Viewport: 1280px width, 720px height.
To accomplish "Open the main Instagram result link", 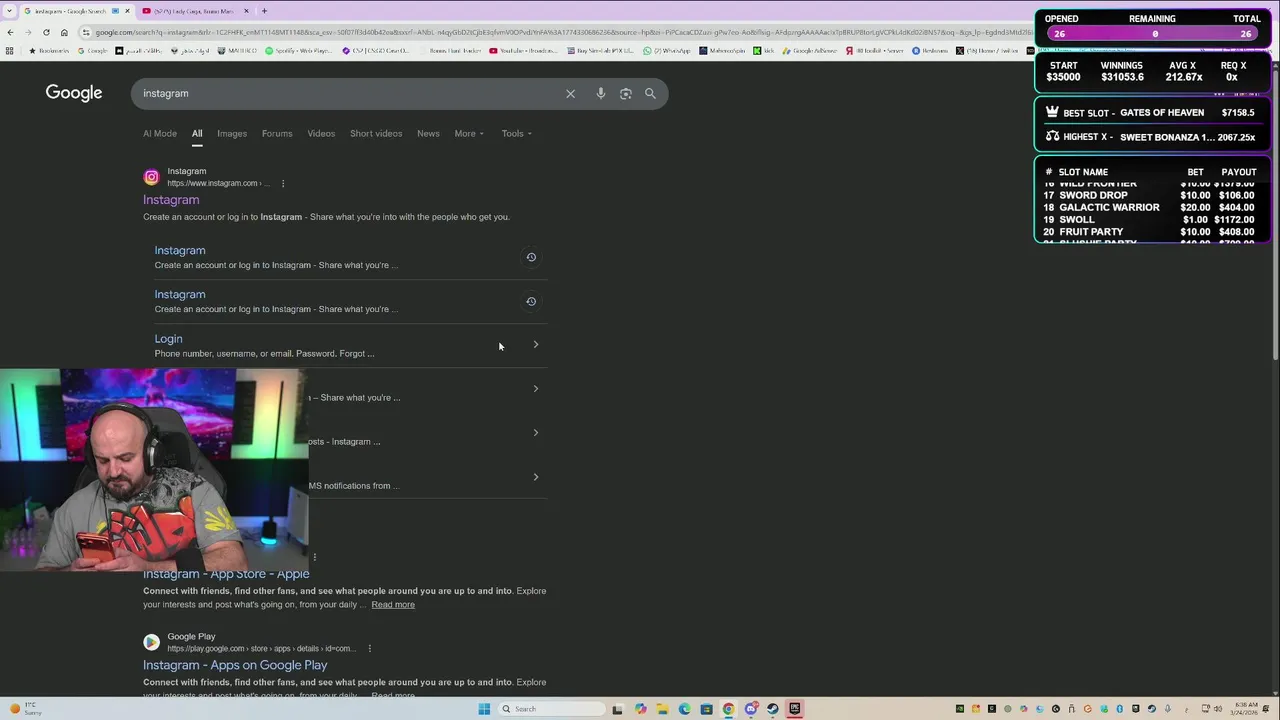I will pos(171,200).
